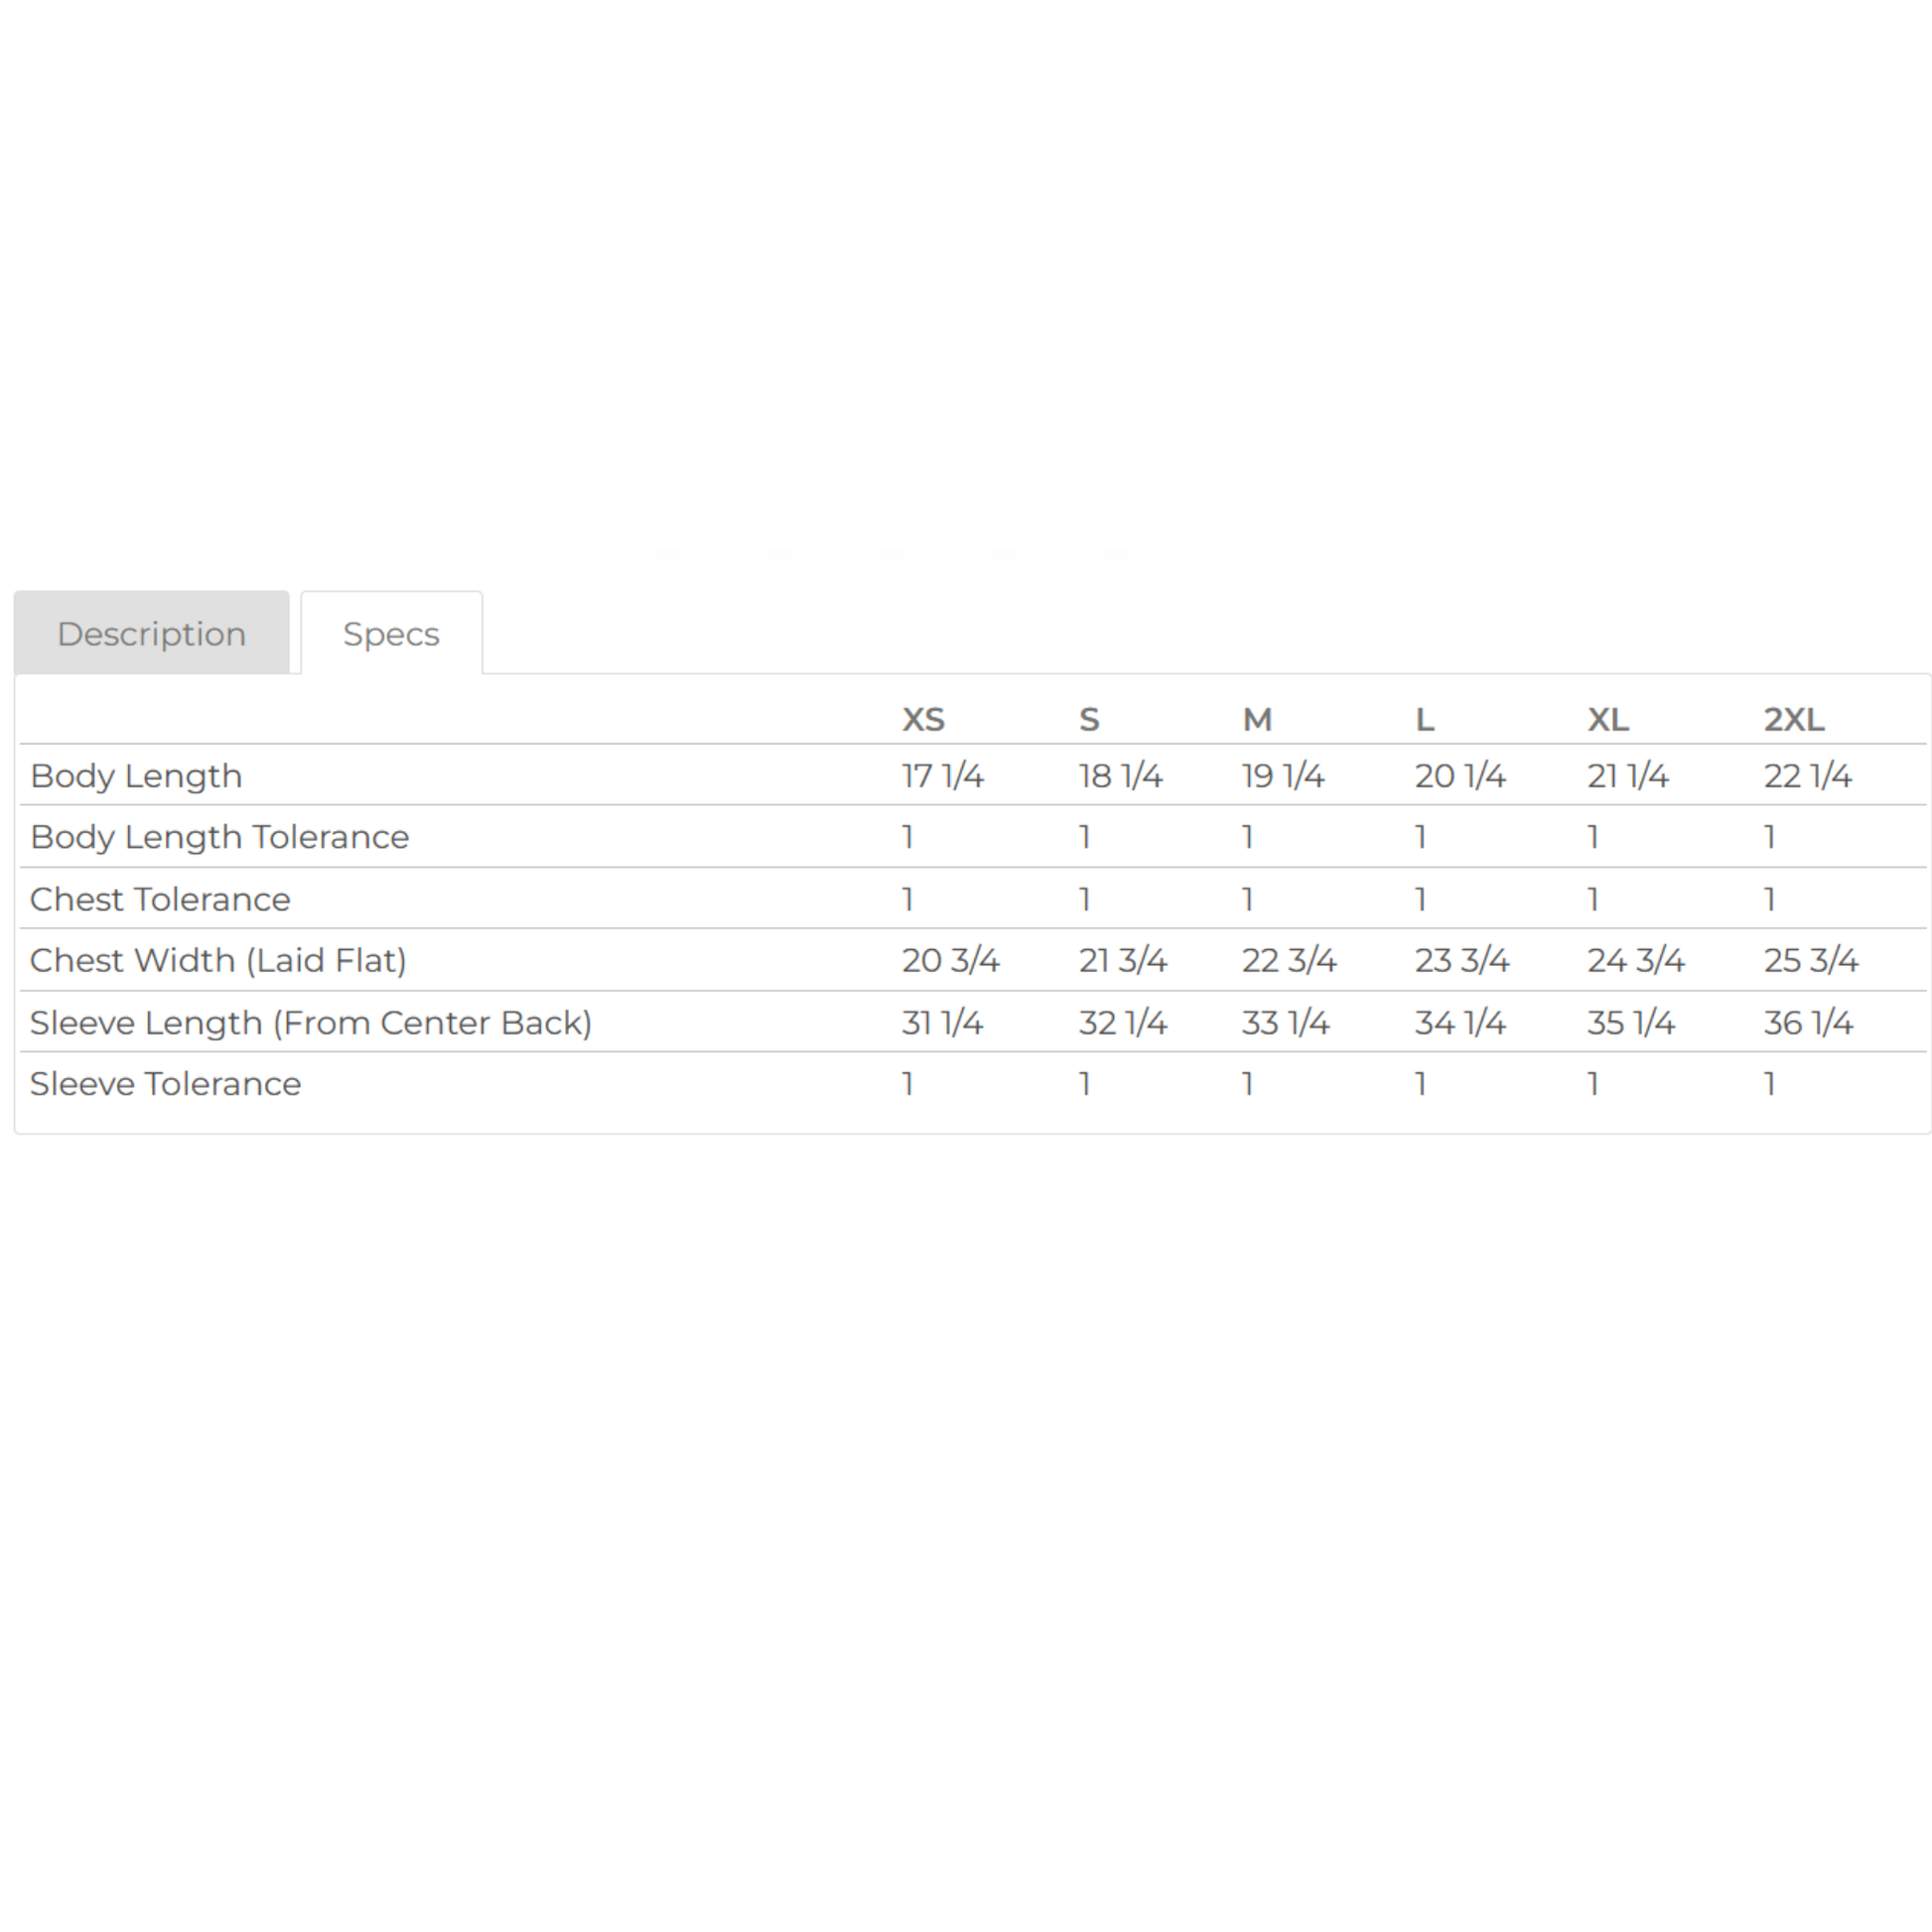1932x1932 pixels.
Task: Click the M size column header
Action: click(1257, 719)
